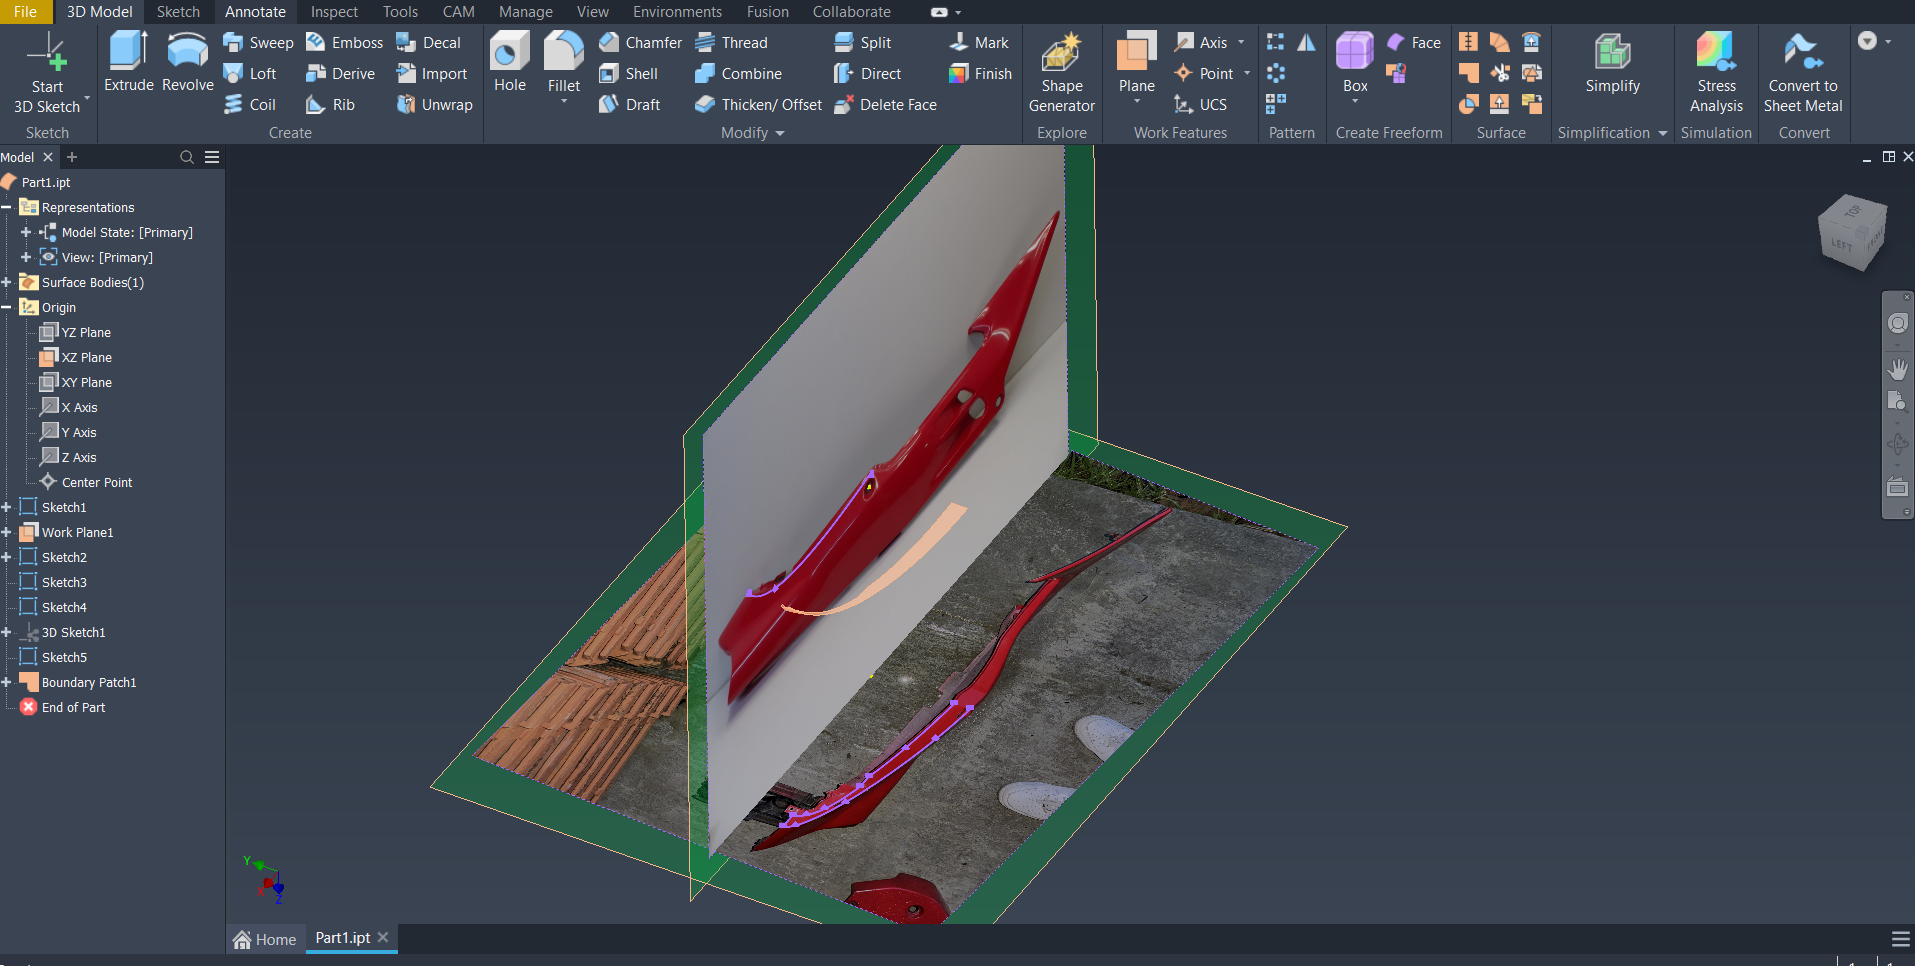Activate the Fillet tool

coord(563,56)
